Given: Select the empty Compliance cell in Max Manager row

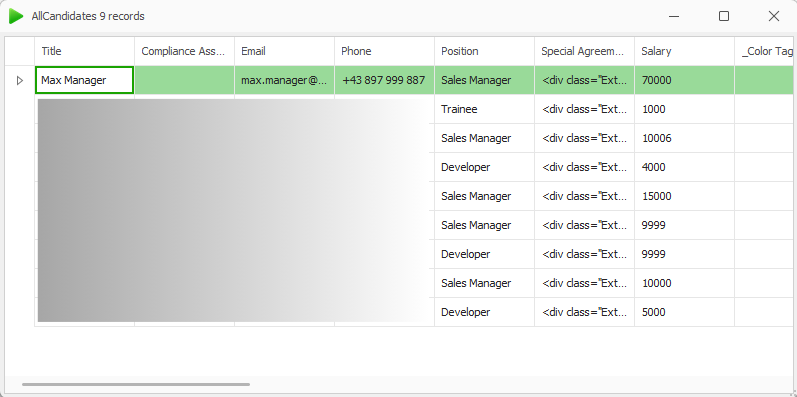Looking at the screenshot, I should (x=185, y=80).
